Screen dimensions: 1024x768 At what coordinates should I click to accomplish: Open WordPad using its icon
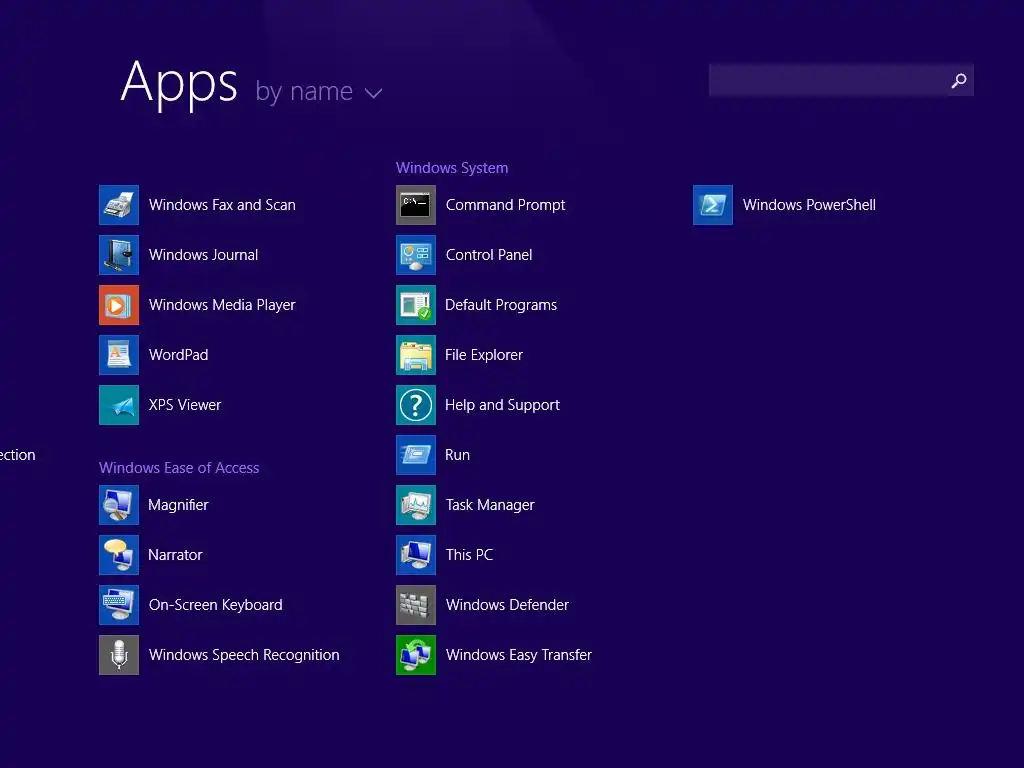[119, 355]
